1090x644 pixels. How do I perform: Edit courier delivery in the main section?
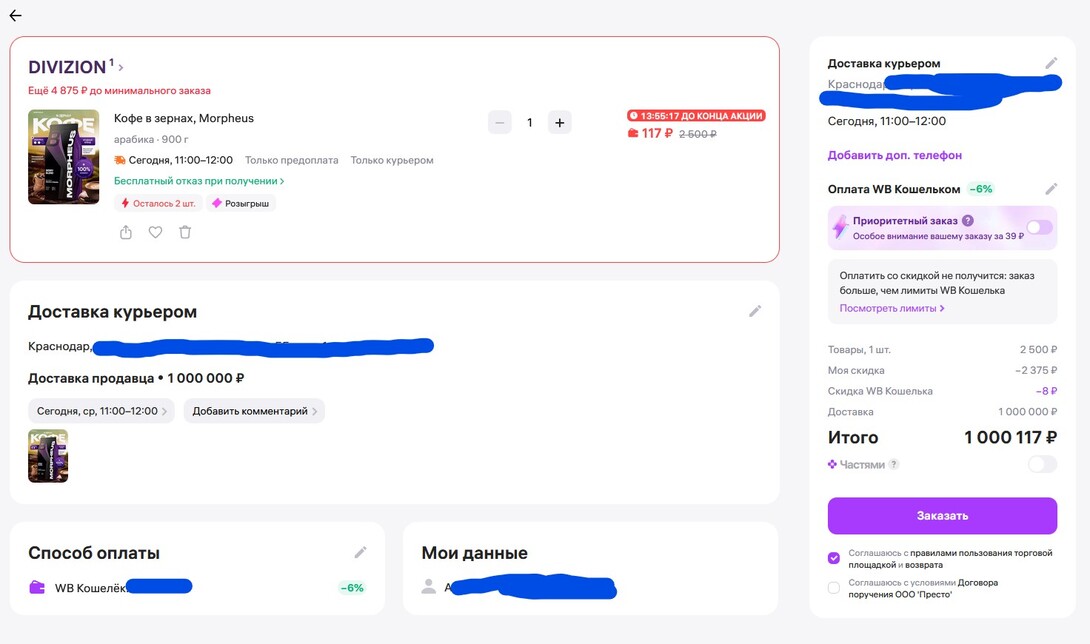755,311
